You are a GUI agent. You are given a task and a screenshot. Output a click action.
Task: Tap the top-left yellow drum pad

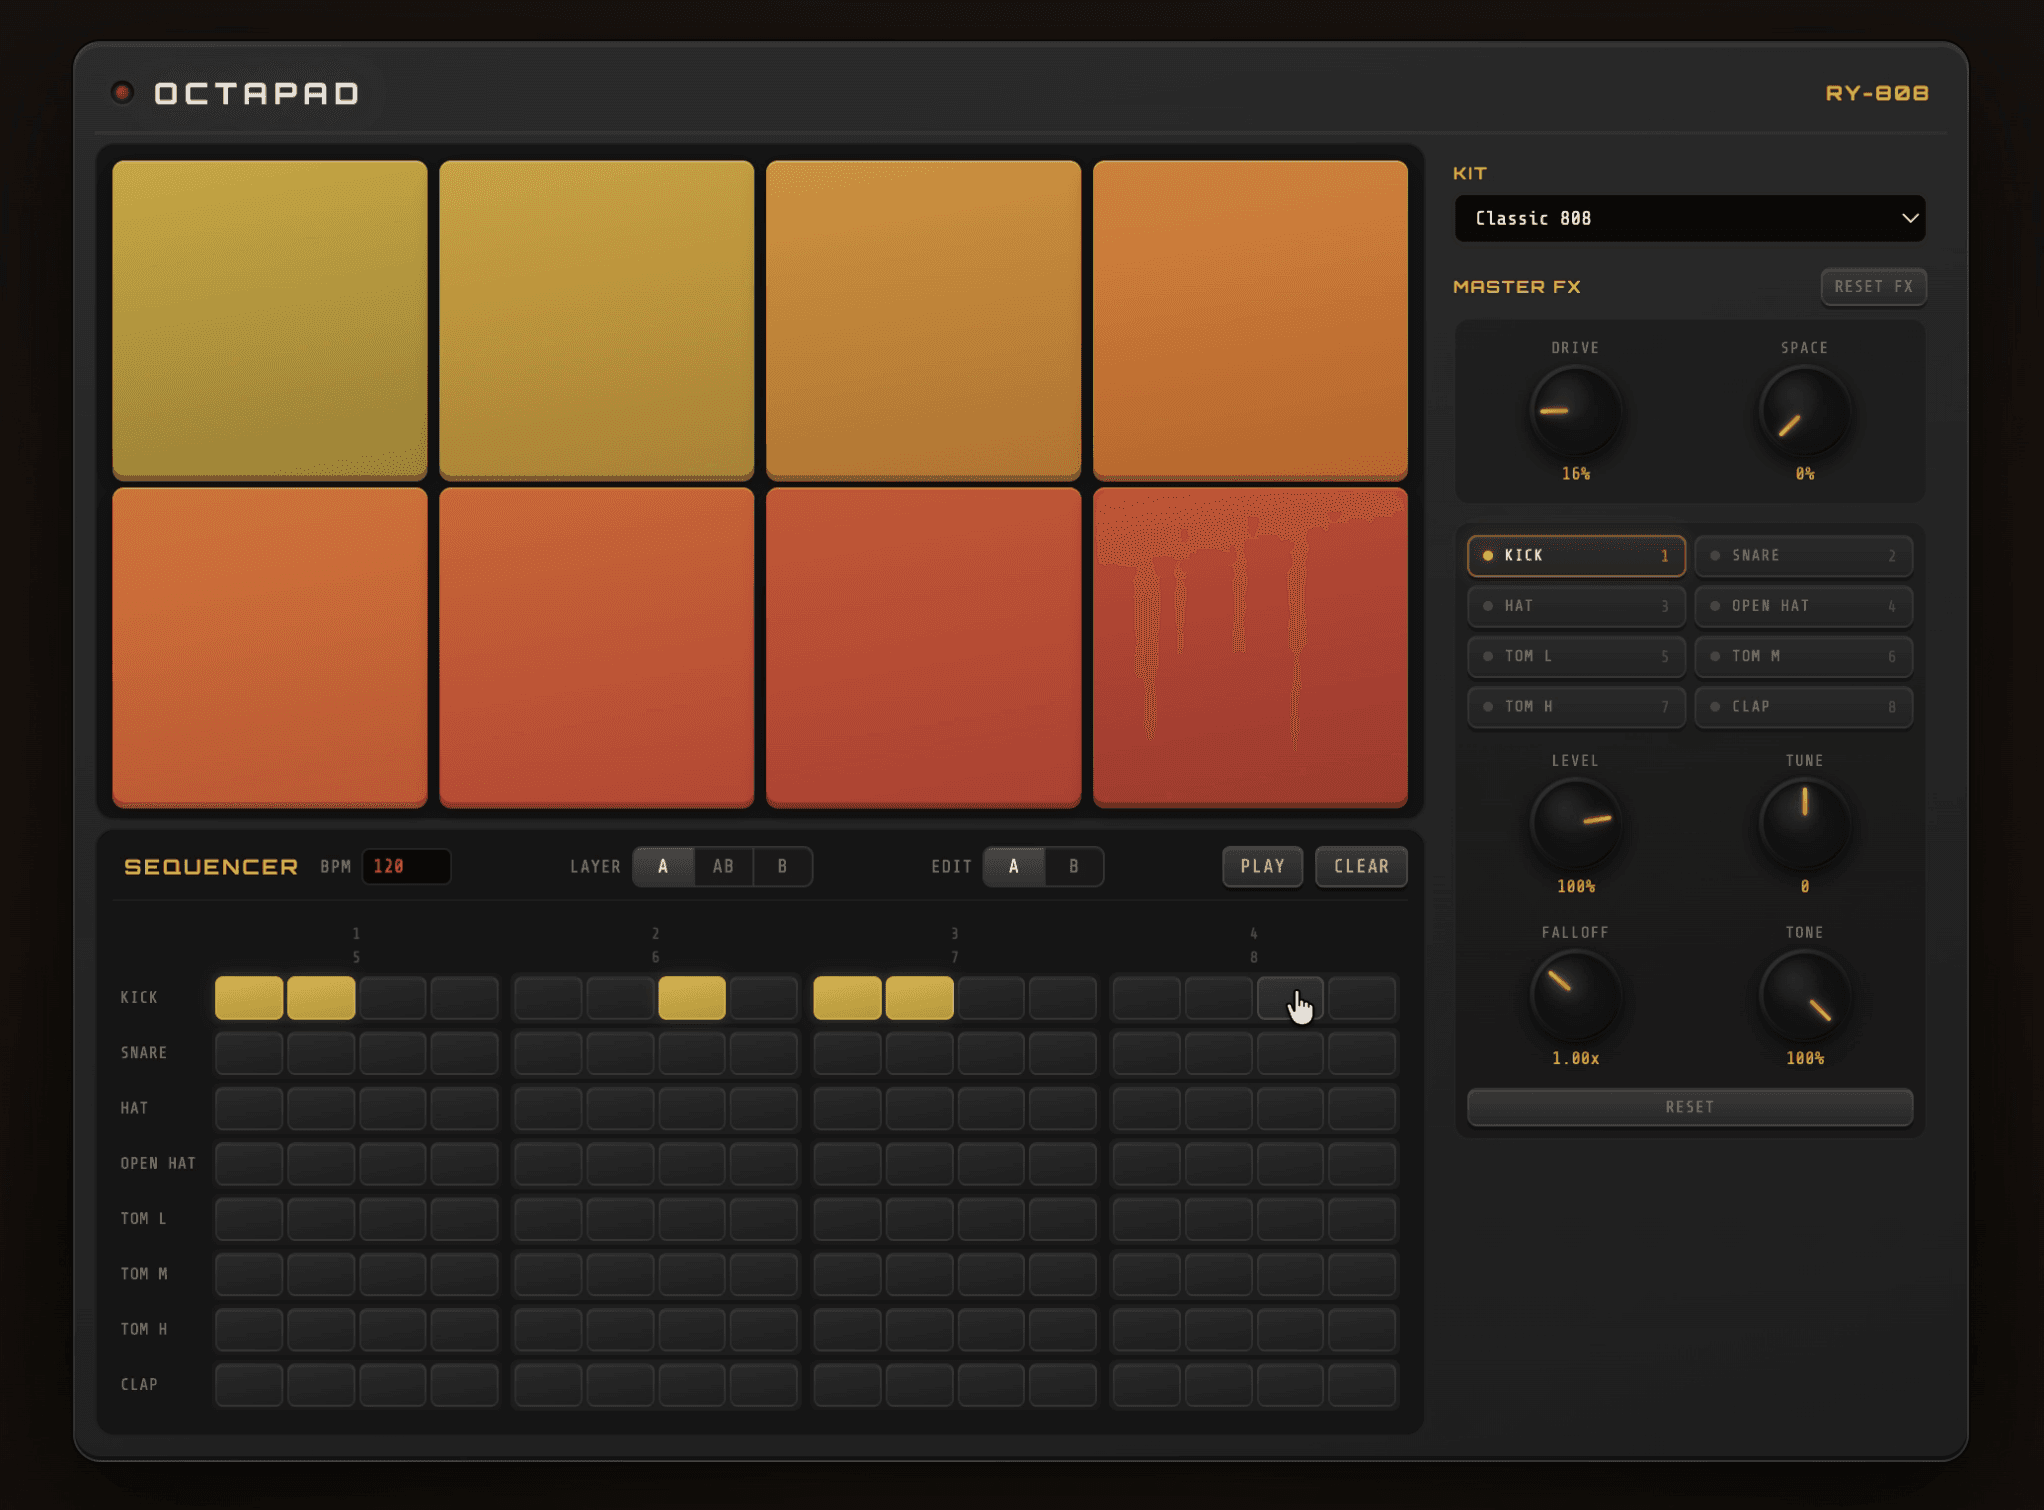coord(269,318)
